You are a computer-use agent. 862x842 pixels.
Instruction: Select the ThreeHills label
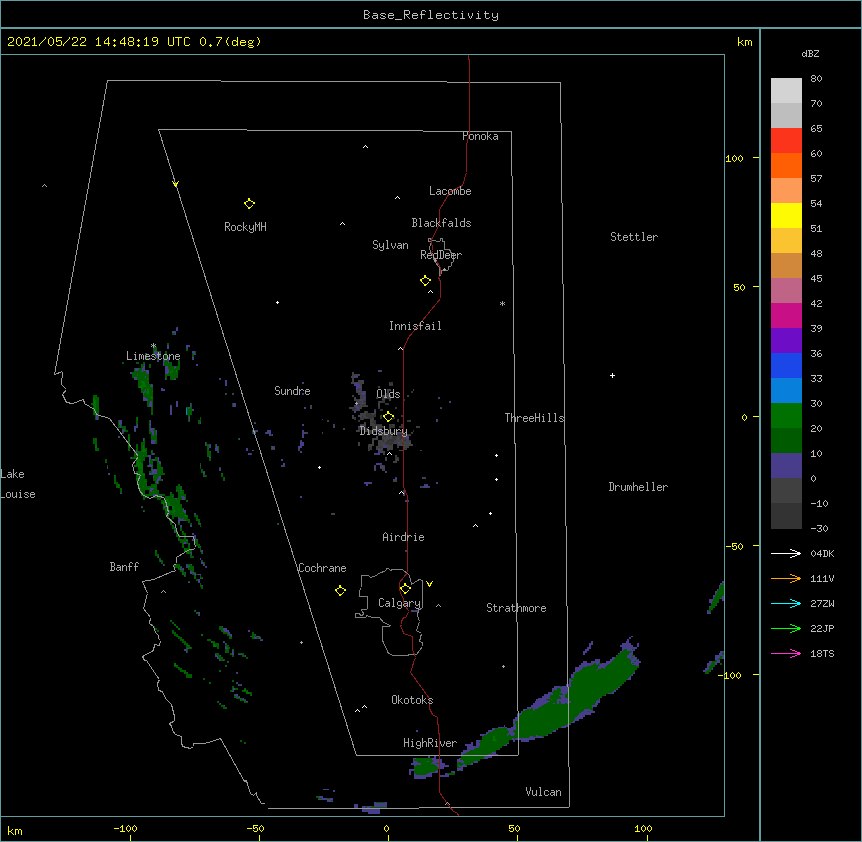(534, 418)
